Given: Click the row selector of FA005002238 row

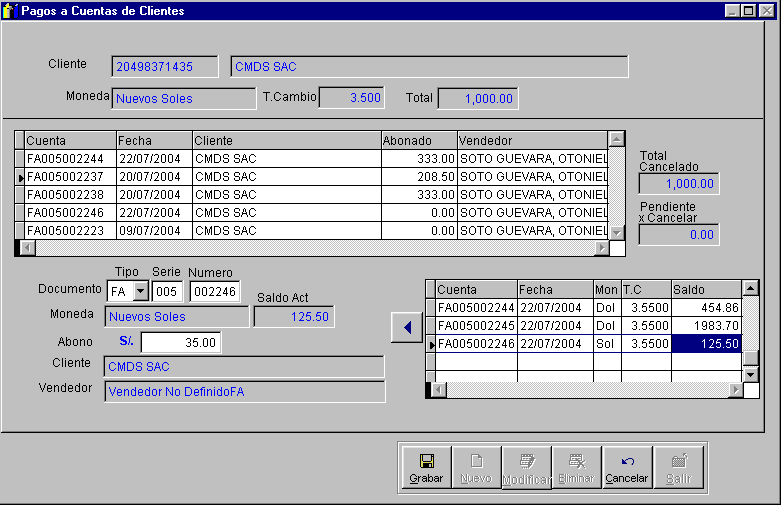Looking at the screenshot, I should pyautogui.click(x=20, y=195).
